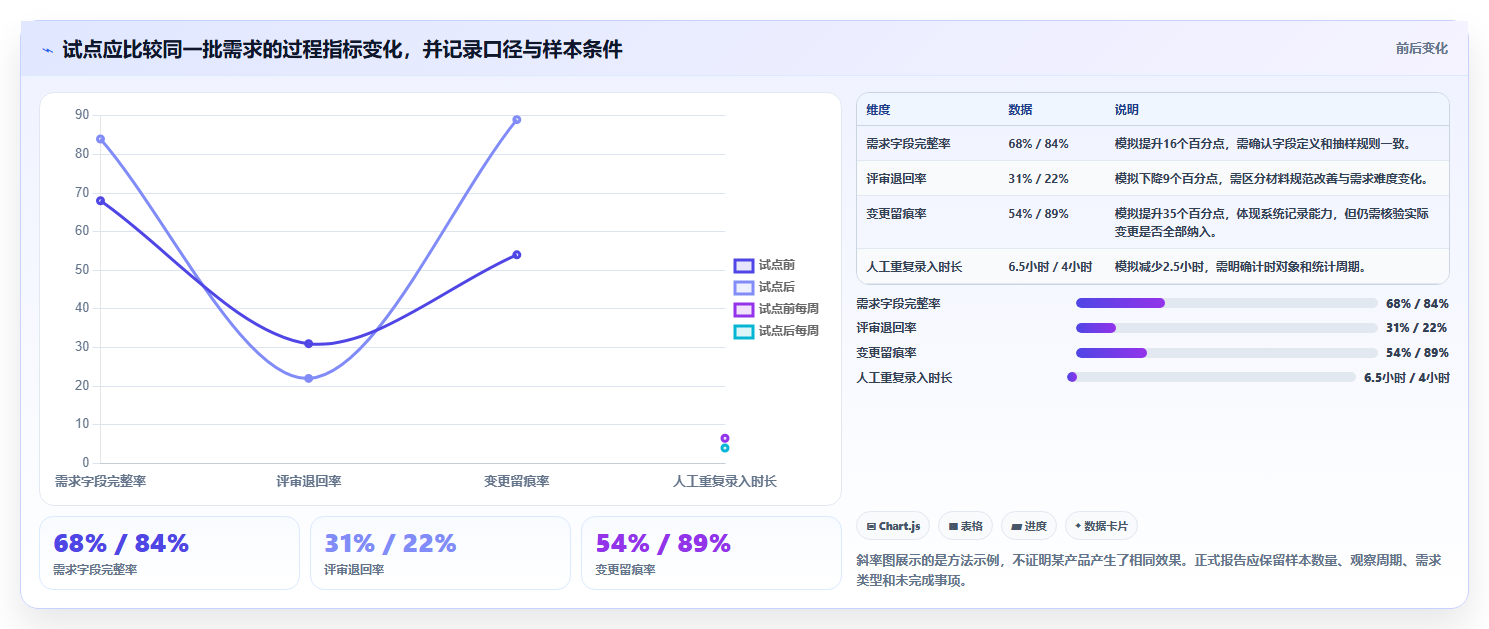The width and height of the screenshot is (1489, 629).
Task: Select the 评审退回率 table row label
Action: coord(896,179)
